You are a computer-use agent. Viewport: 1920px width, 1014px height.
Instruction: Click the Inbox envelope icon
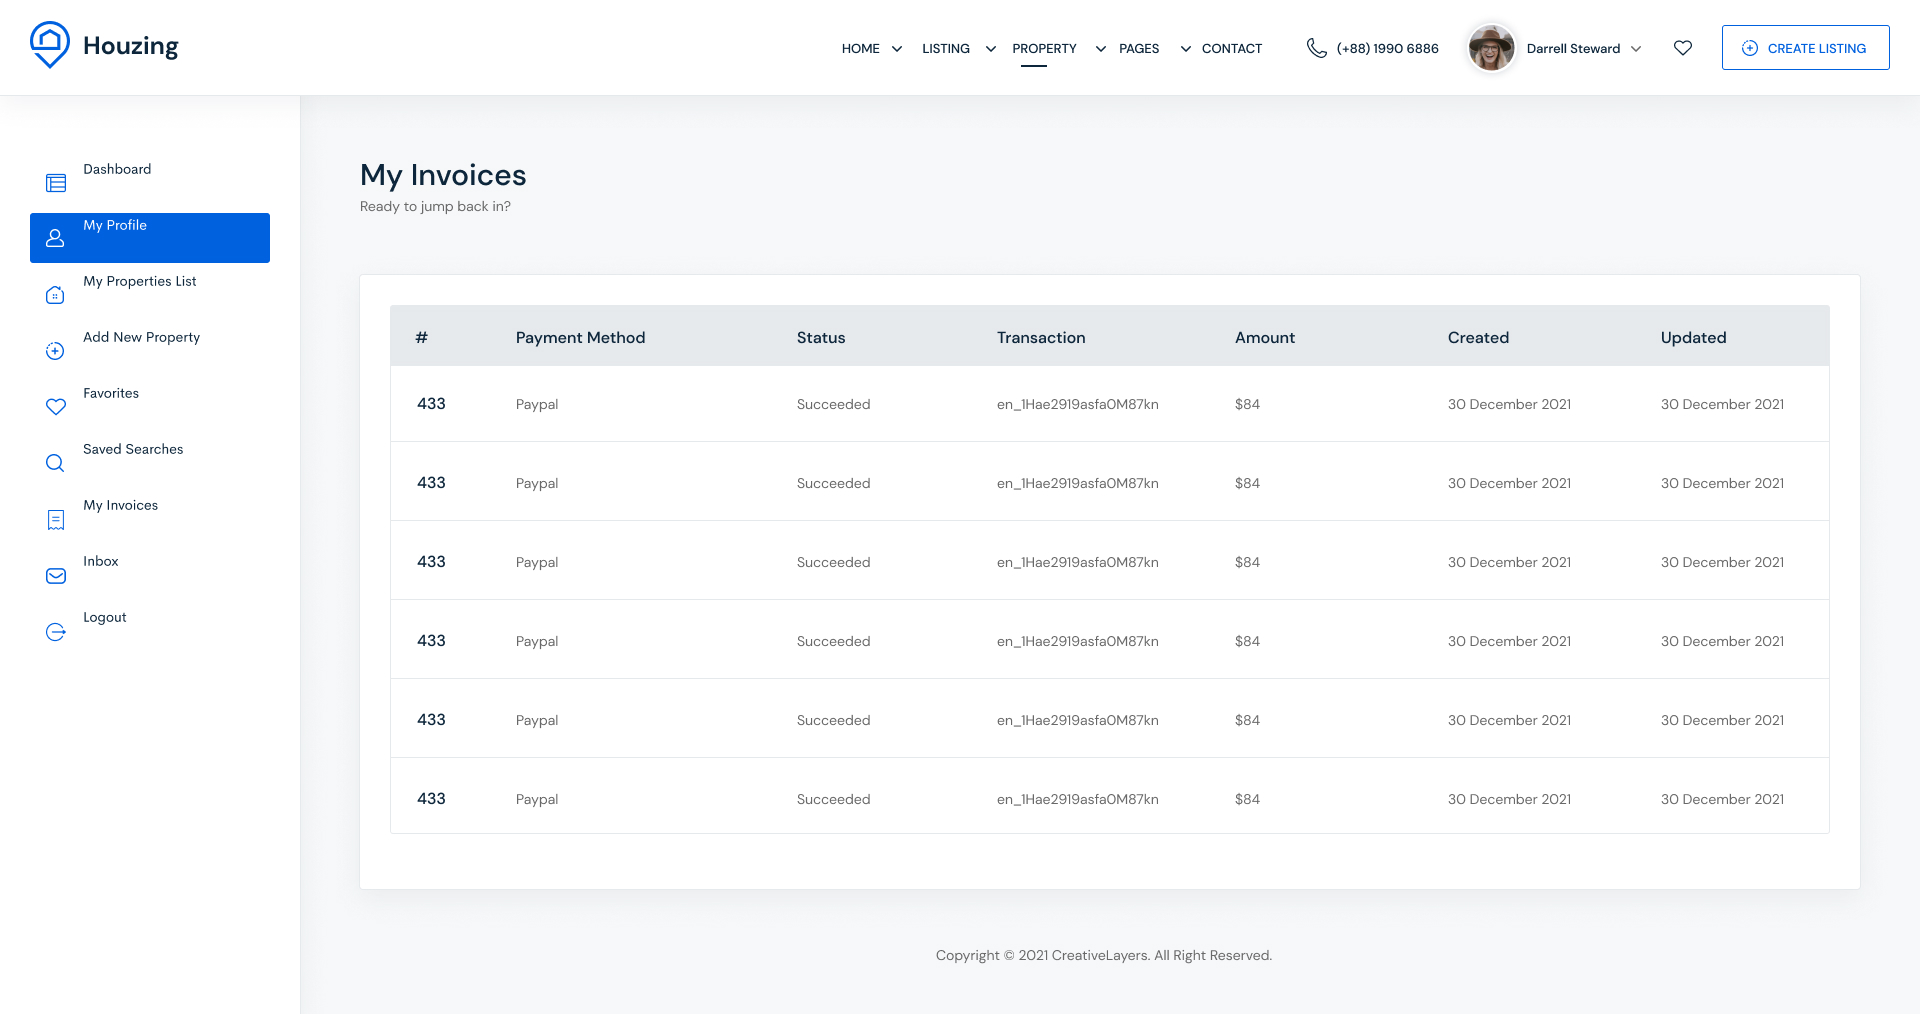point(56,576)
